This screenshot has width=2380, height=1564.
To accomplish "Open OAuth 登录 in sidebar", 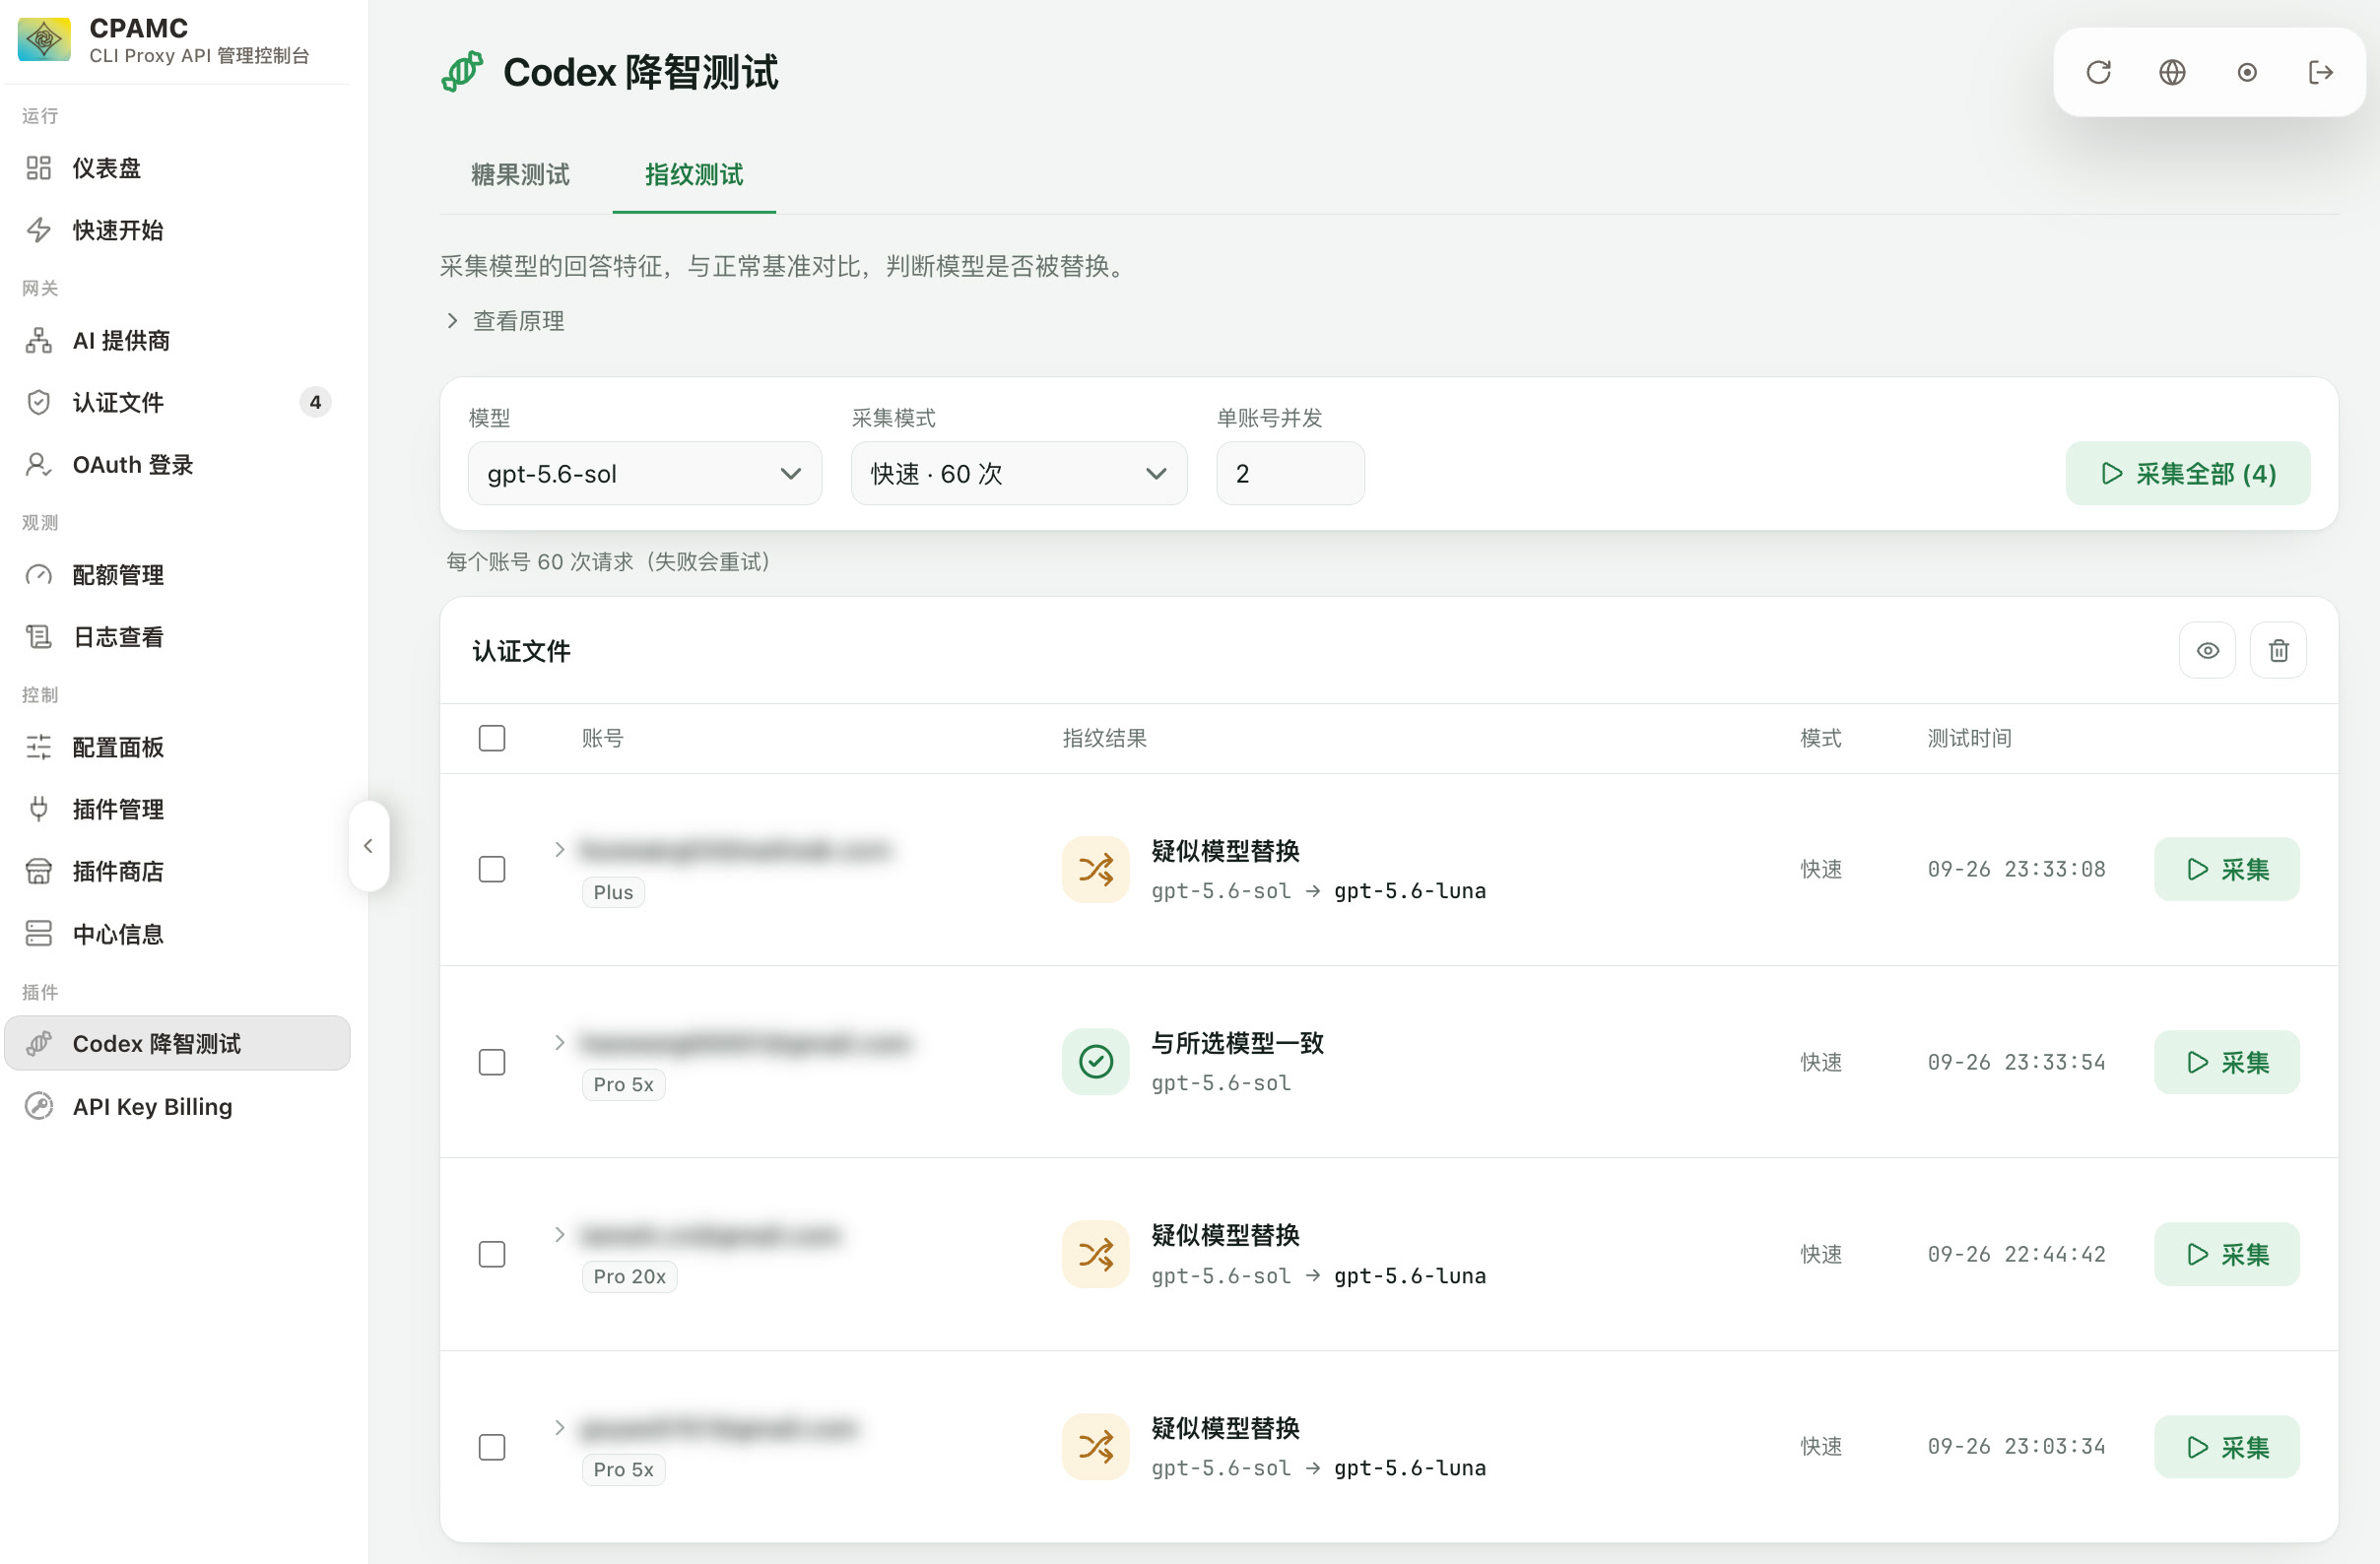I will pyautogui.click(x=177, y=464).
